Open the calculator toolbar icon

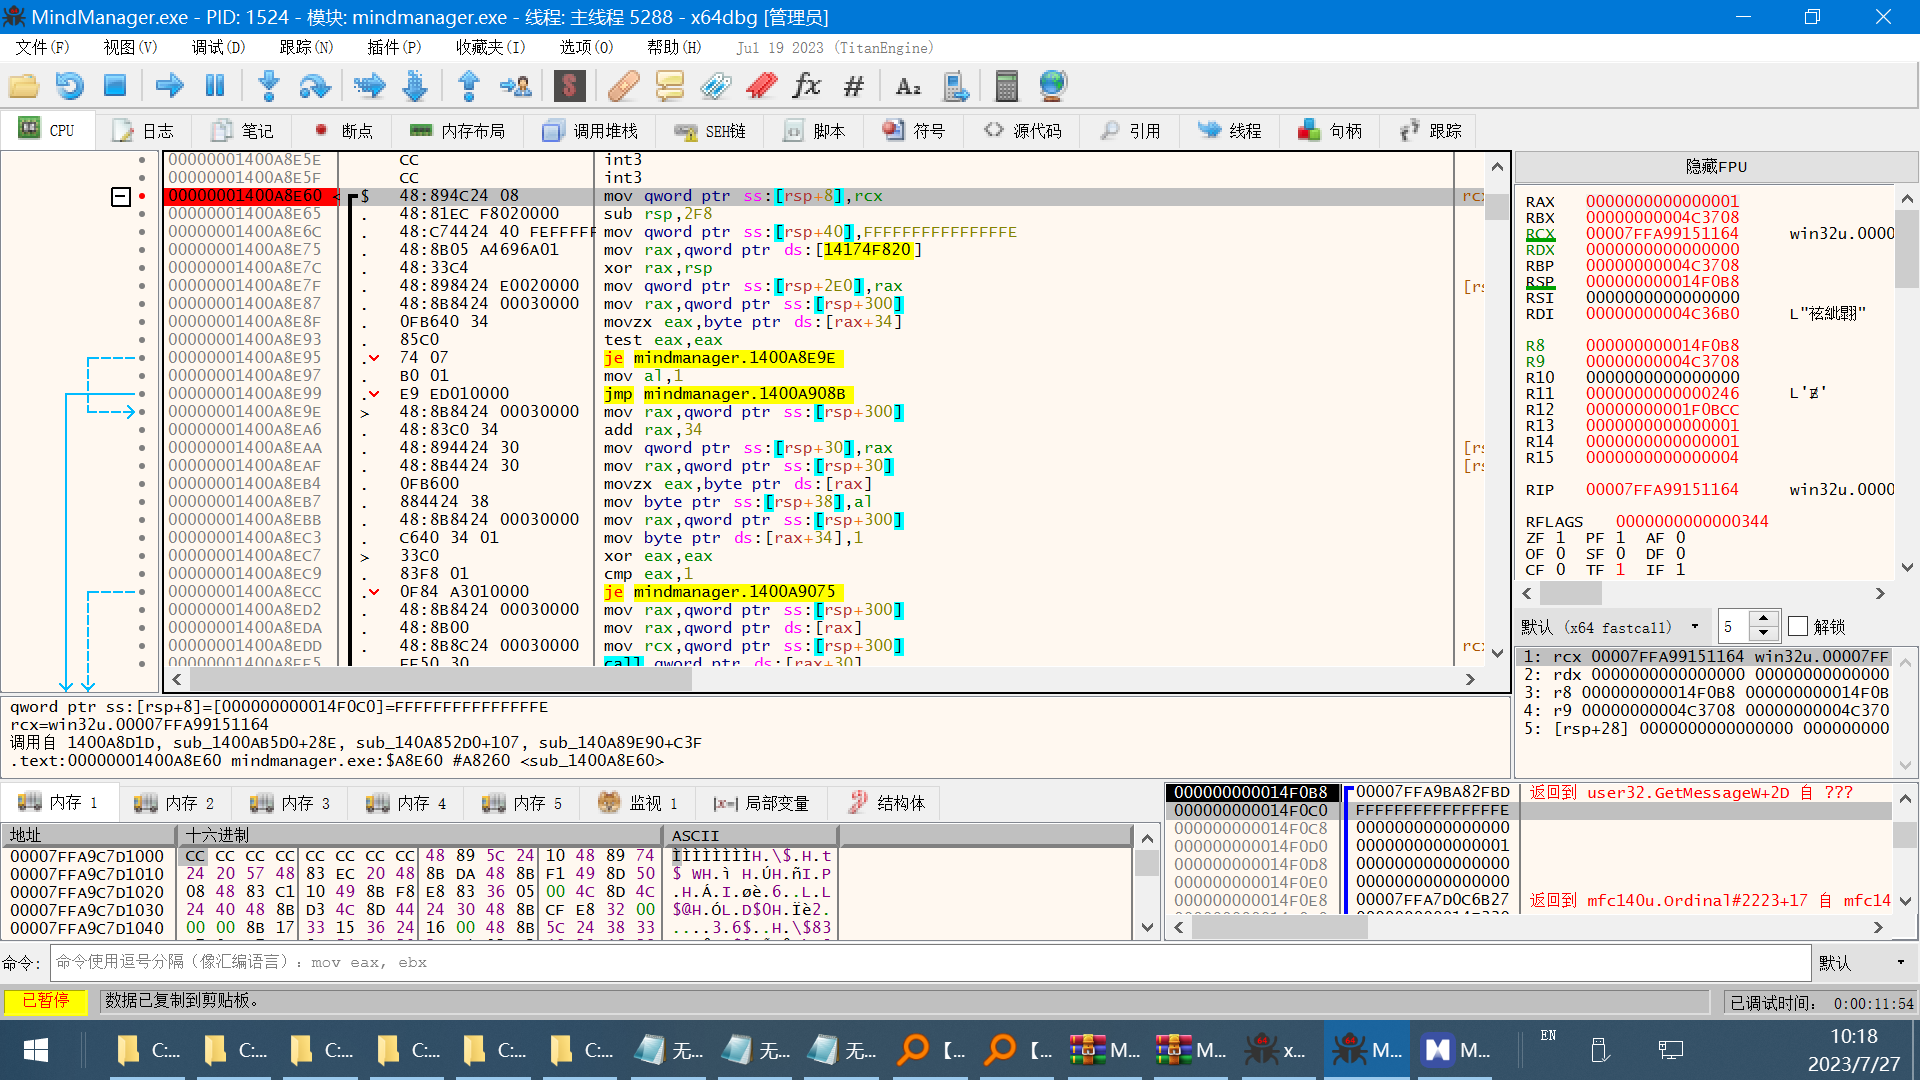tap(1006, 86)
